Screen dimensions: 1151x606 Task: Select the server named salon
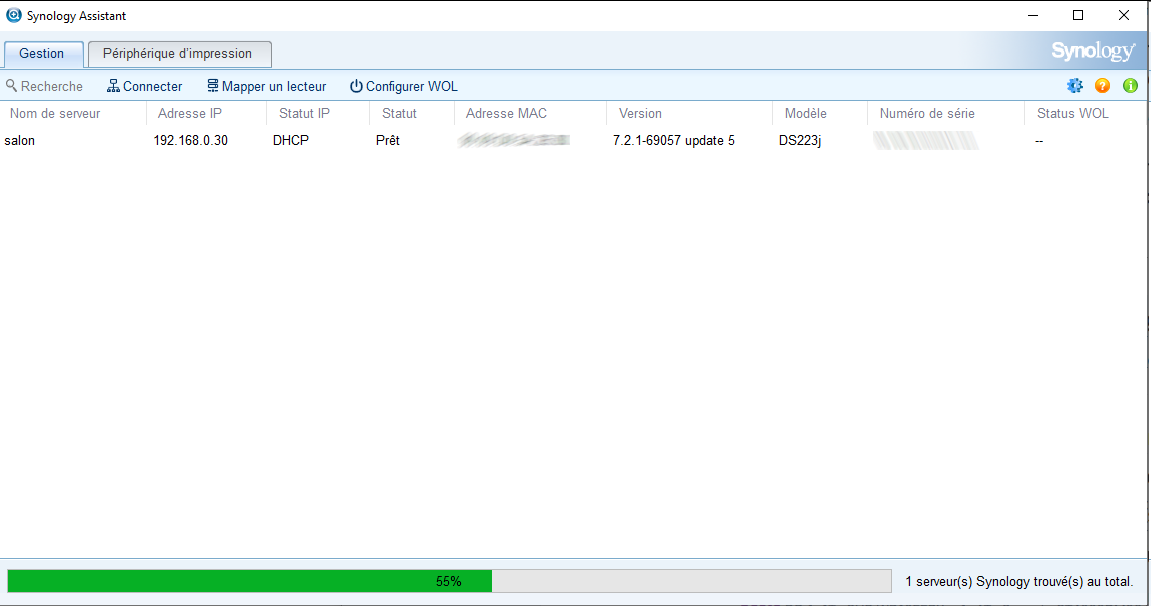[x=20, y=141]
